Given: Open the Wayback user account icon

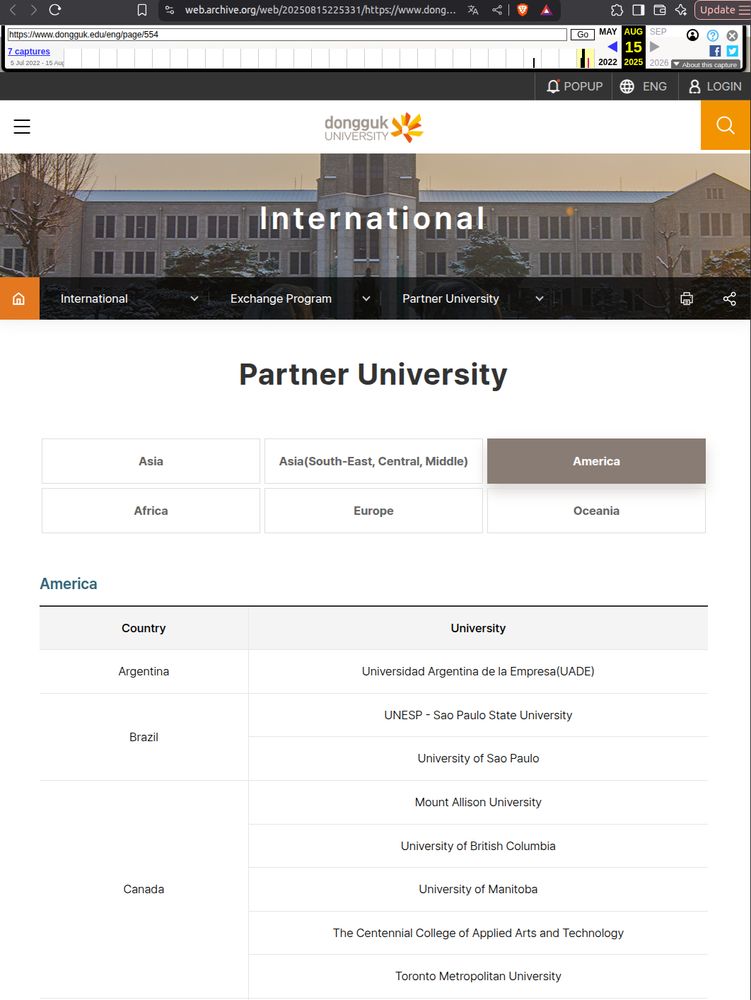Looking at the screenshot, I should click(x=692, y=35).
